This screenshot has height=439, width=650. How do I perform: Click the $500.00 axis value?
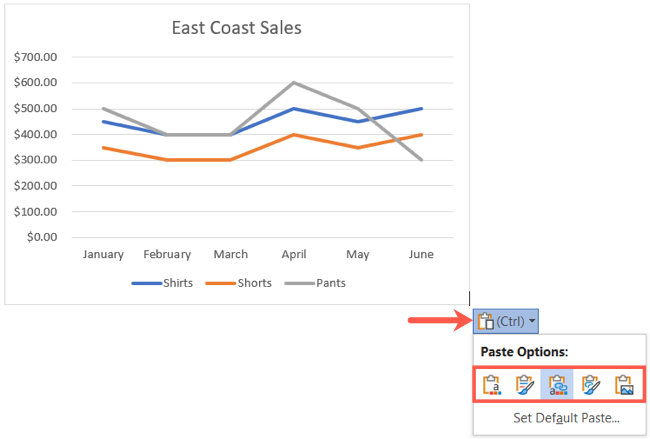click(35, 109)
